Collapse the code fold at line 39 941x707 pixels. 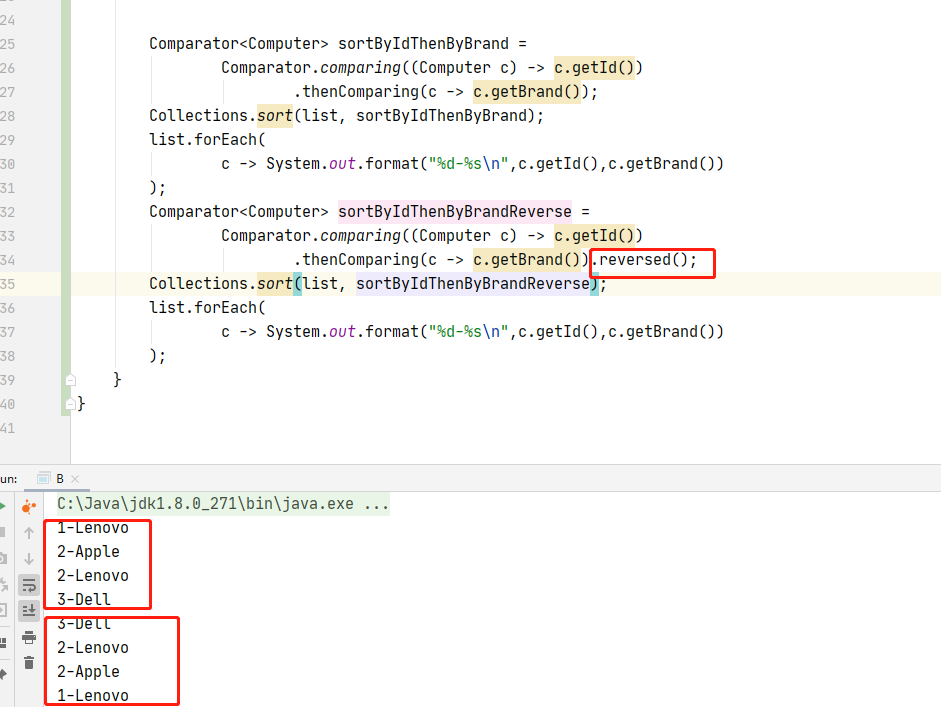[x=70, y=380]
